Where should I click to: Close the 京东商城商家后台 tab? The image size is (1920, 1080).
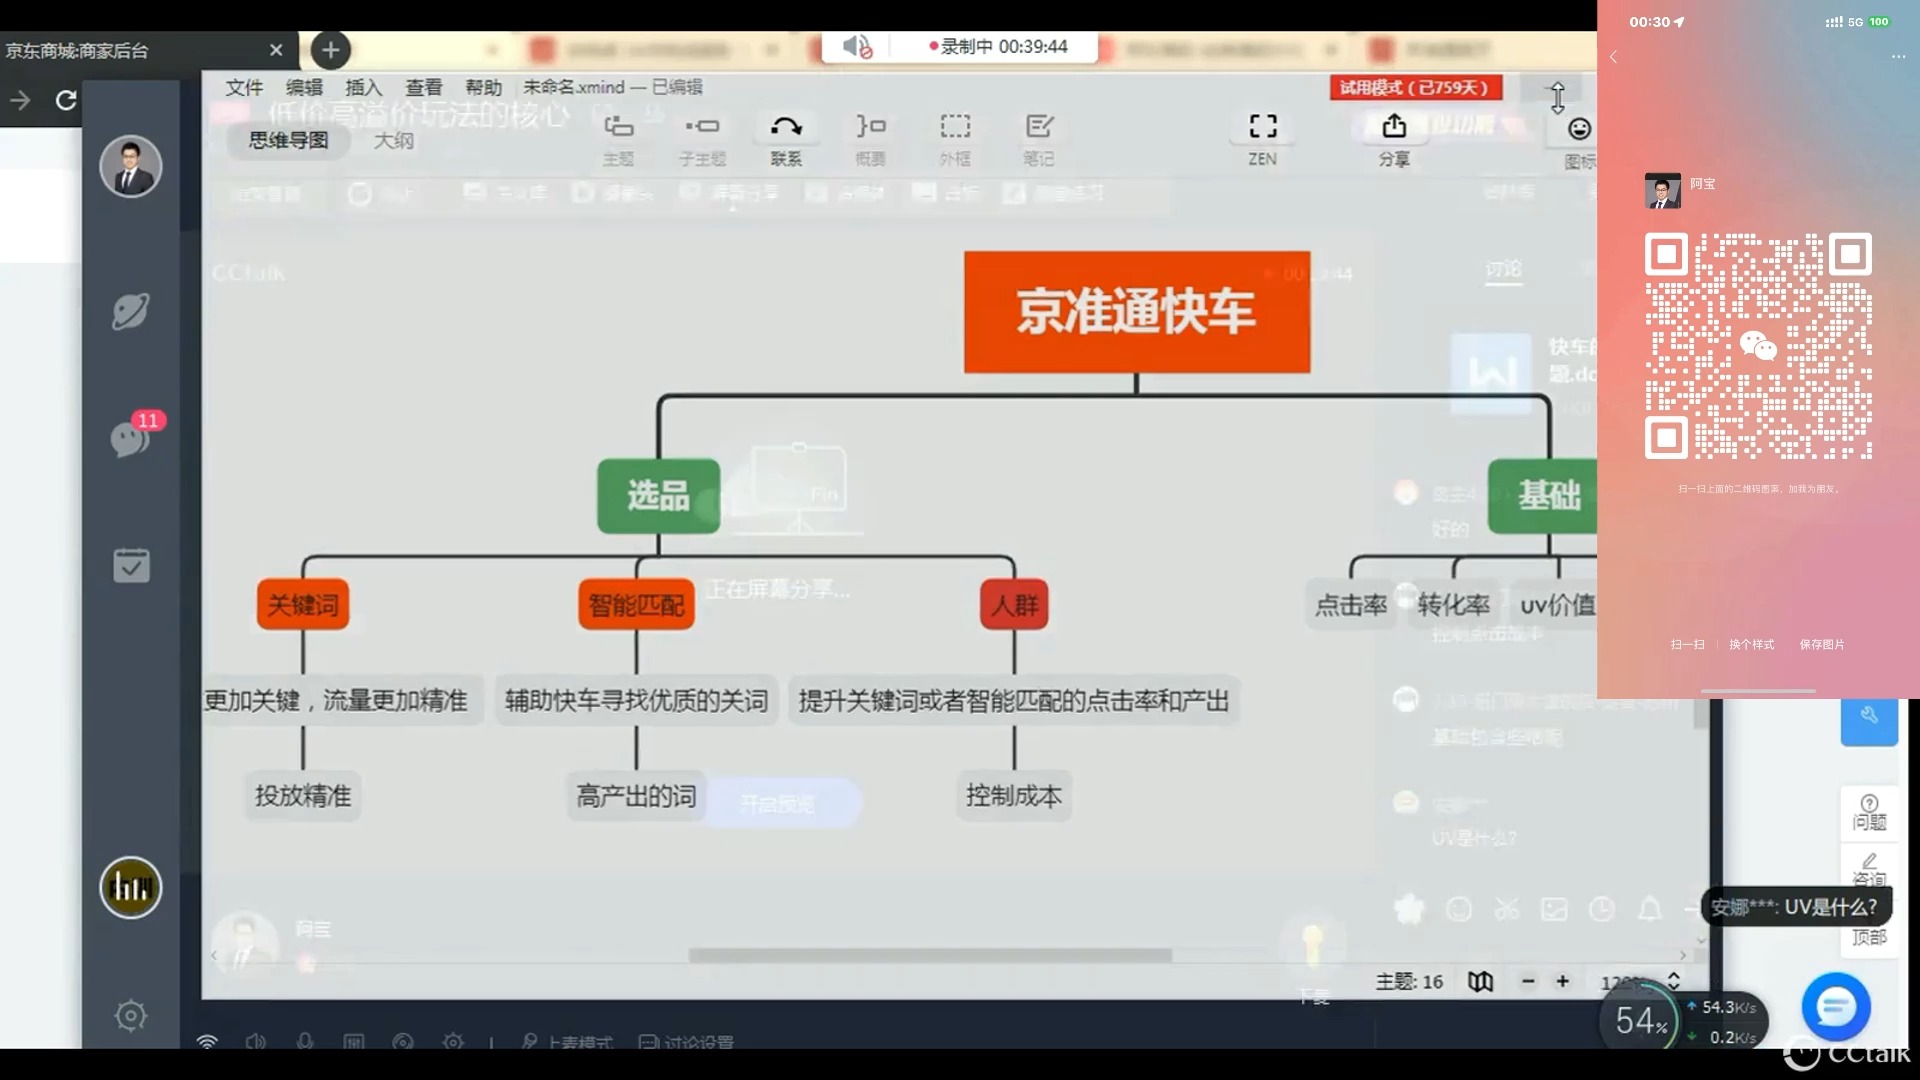tap(276, 50)
